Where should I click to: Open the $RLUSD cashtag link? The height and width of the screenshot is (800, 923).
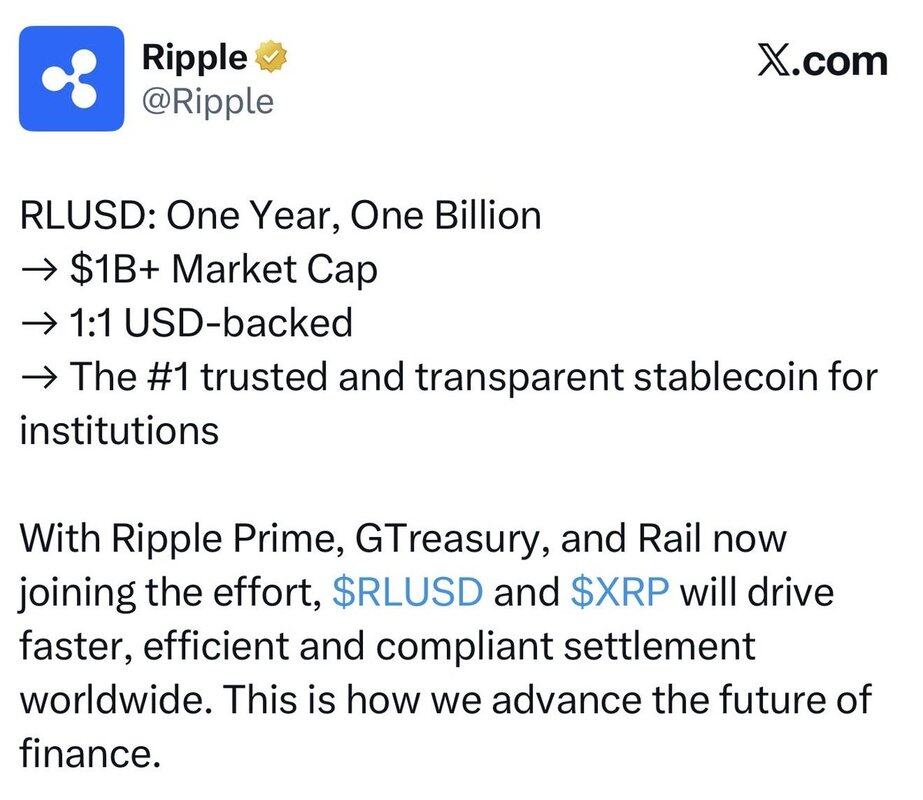tap(407, 593)
